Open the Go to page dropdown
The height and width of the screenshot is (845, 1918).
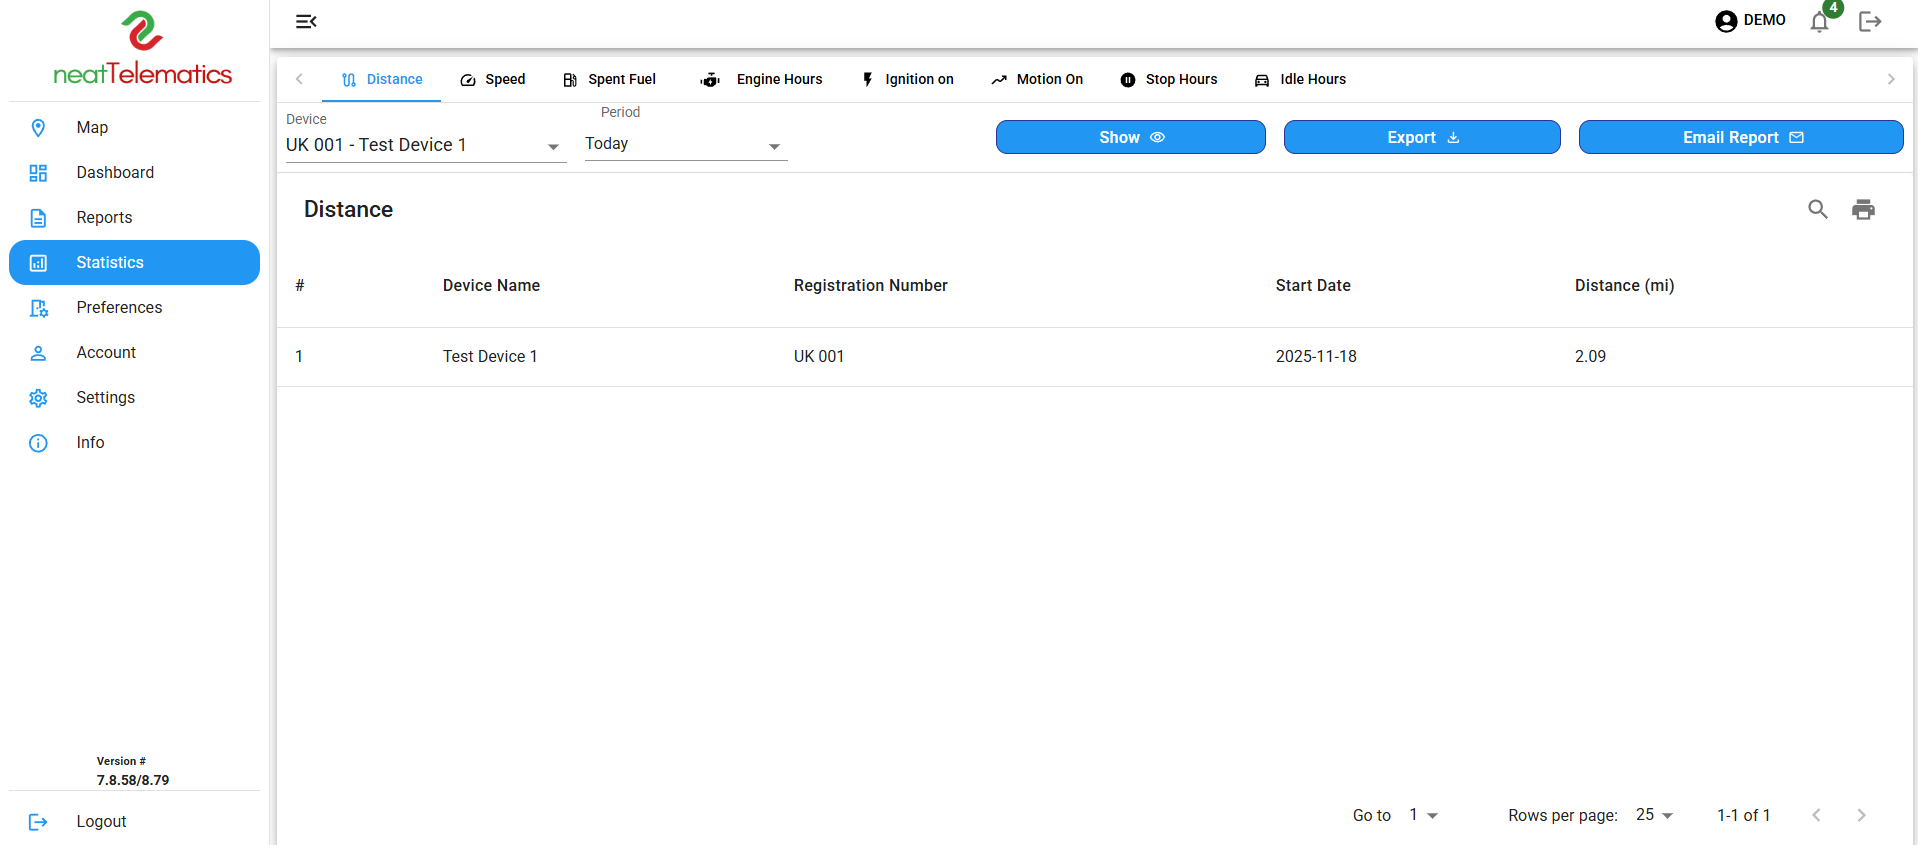(x=1423, y=815)
